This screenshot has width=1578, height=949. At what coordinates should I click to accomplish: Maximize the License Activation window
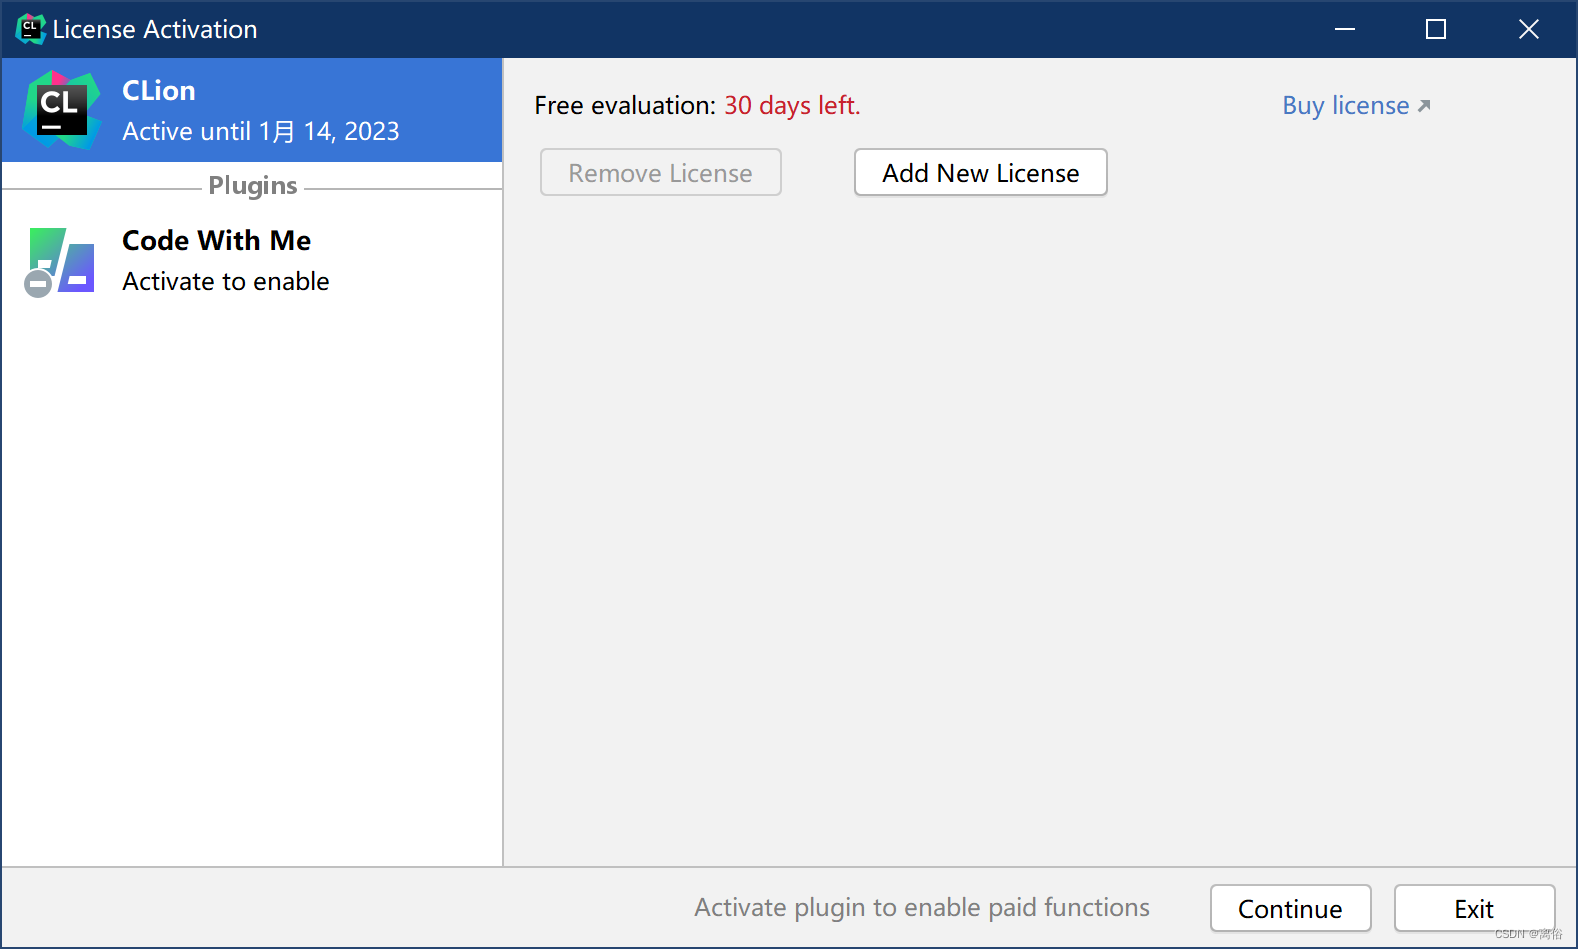coord(1436,29)
